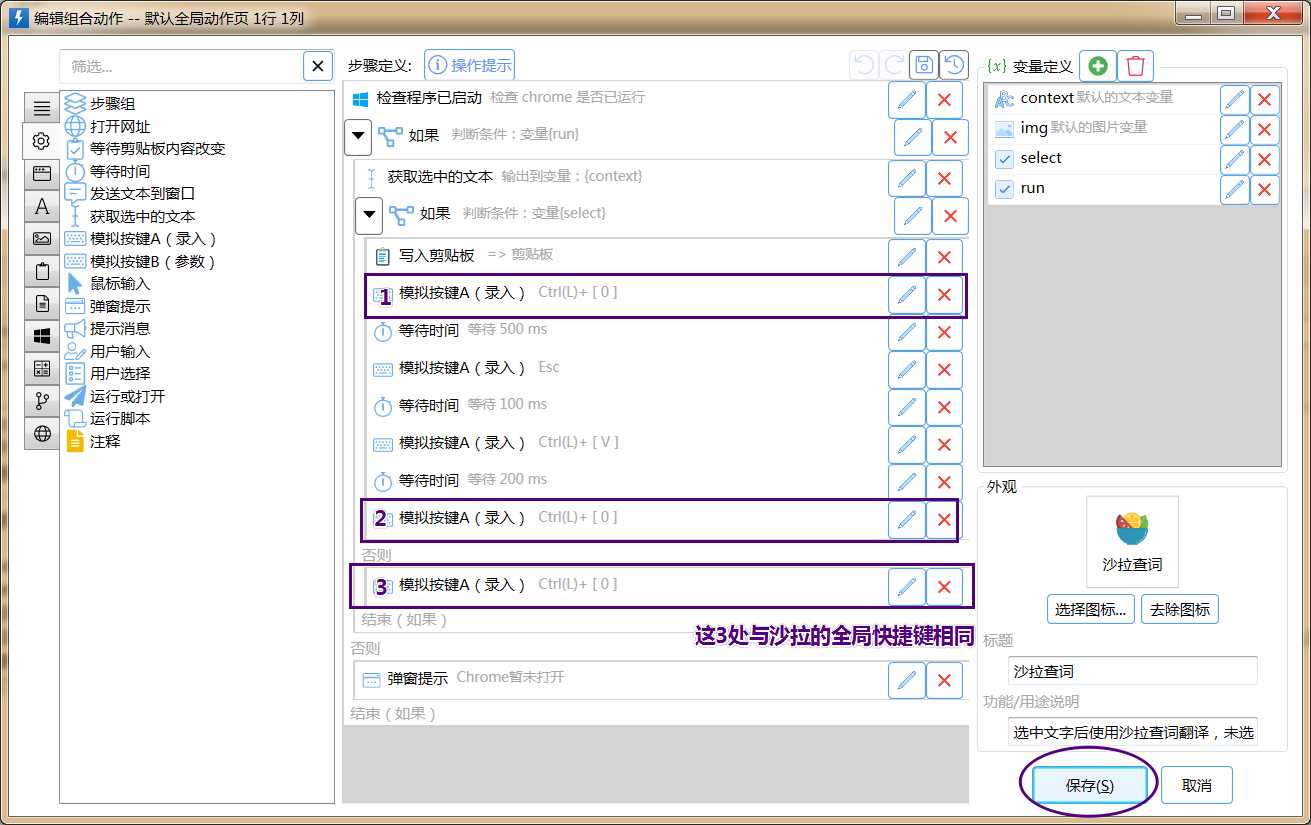Select 鼠标输入 in the action list

pos(120,284)
